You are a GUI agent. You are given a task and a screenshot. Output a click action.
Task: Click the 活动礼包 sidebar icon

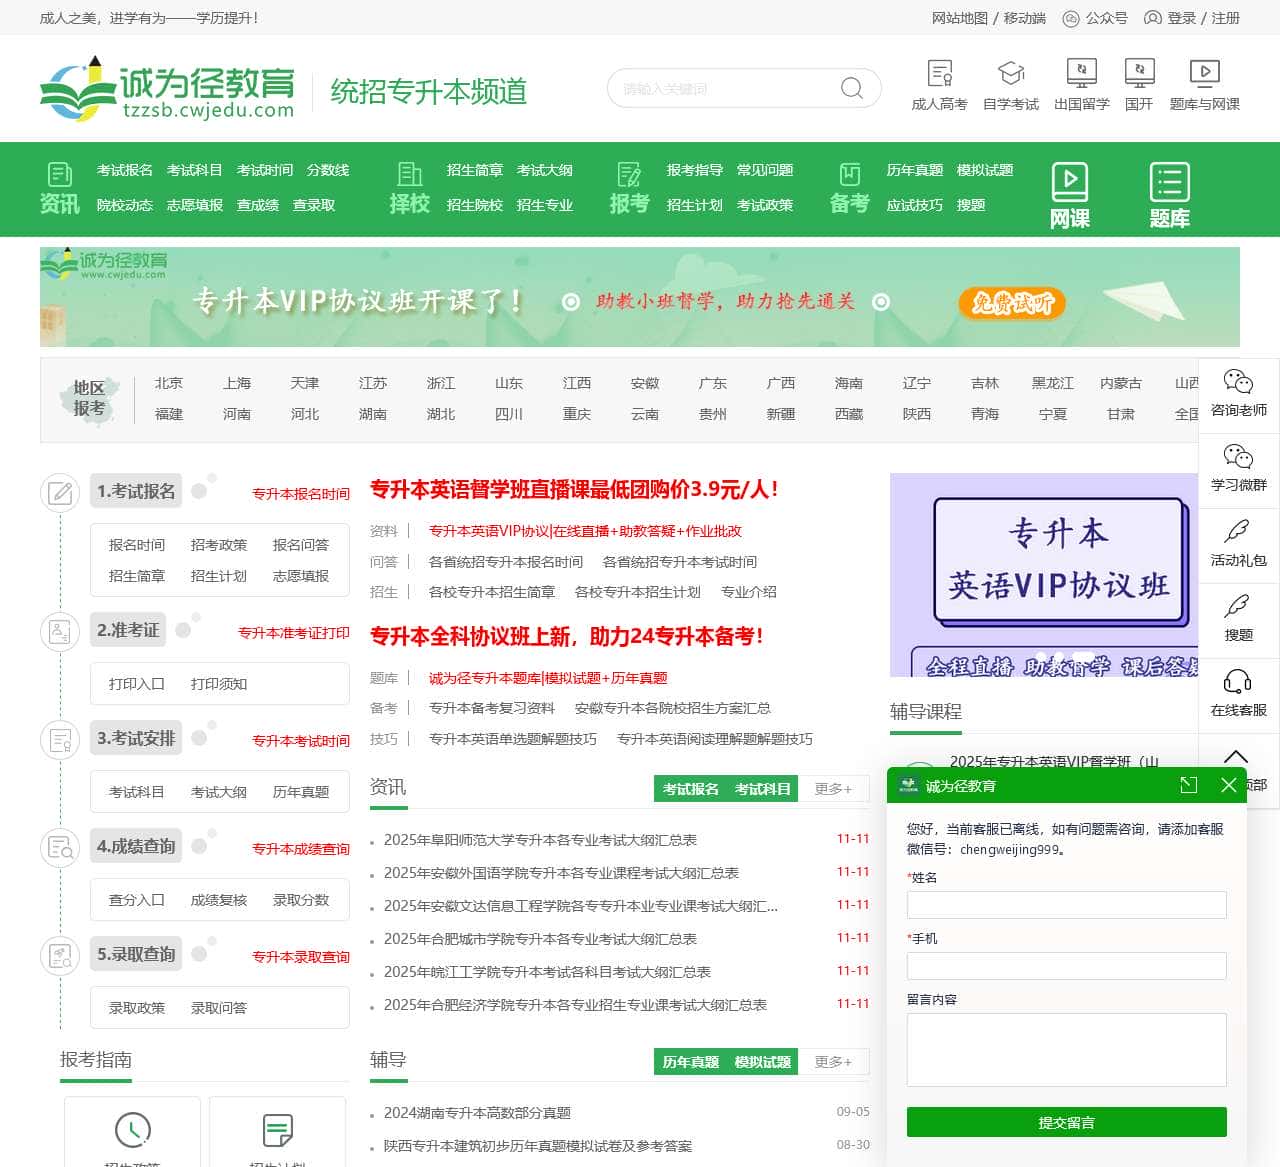[x=1238, y=544]
